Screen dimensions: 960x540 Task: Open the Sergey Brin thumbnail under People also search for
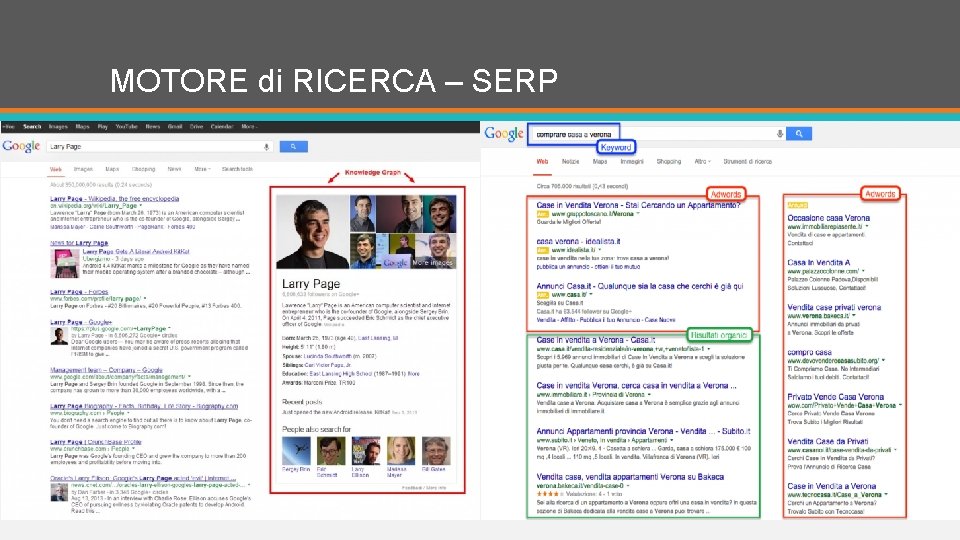(x=296, y=451)
